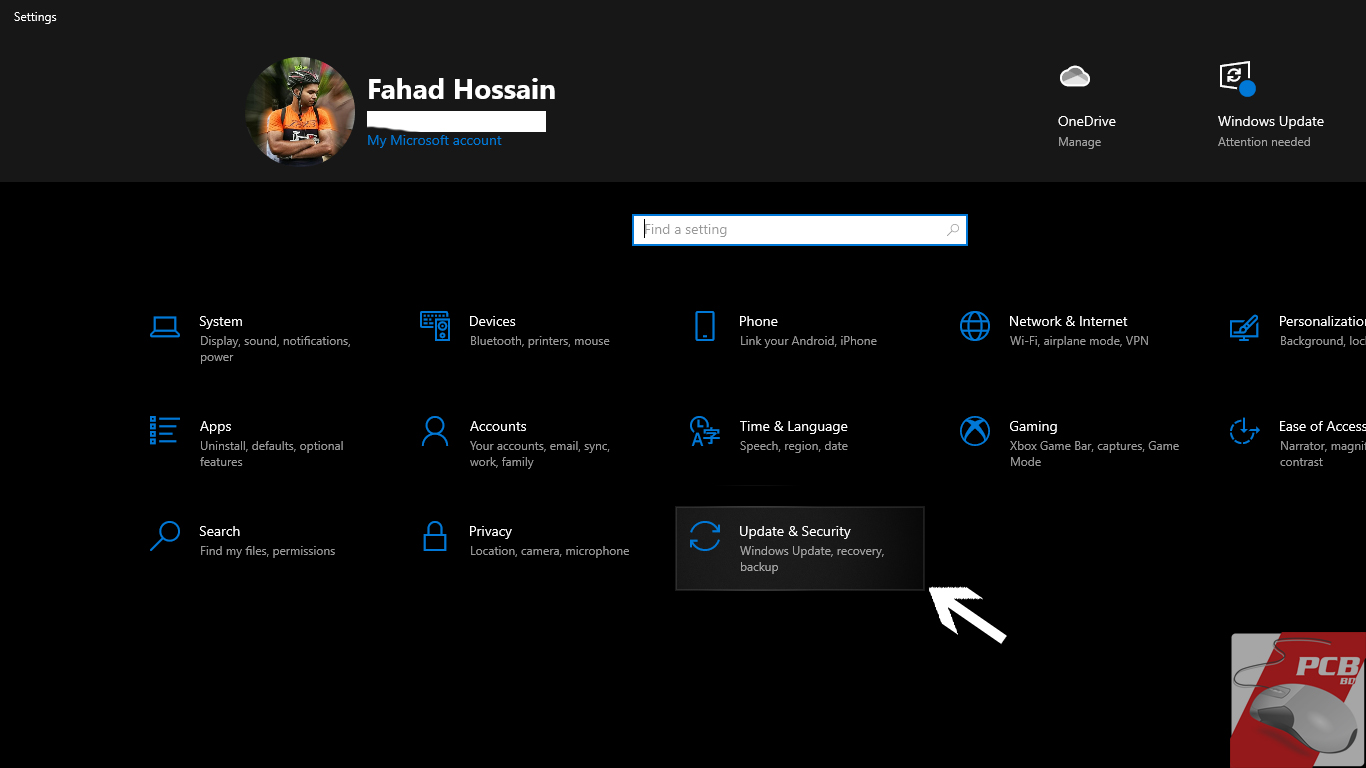Click the Privacy category title
The width and height of the screenshot is (1366, 768).
490,531
